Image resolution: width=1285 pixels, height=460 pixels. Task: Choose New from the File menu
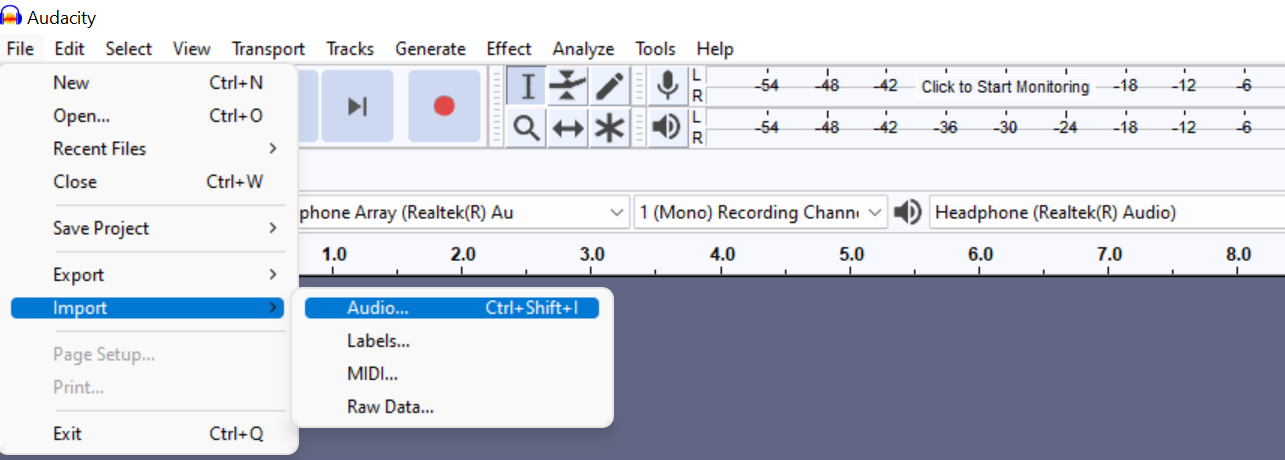[148, 83]
